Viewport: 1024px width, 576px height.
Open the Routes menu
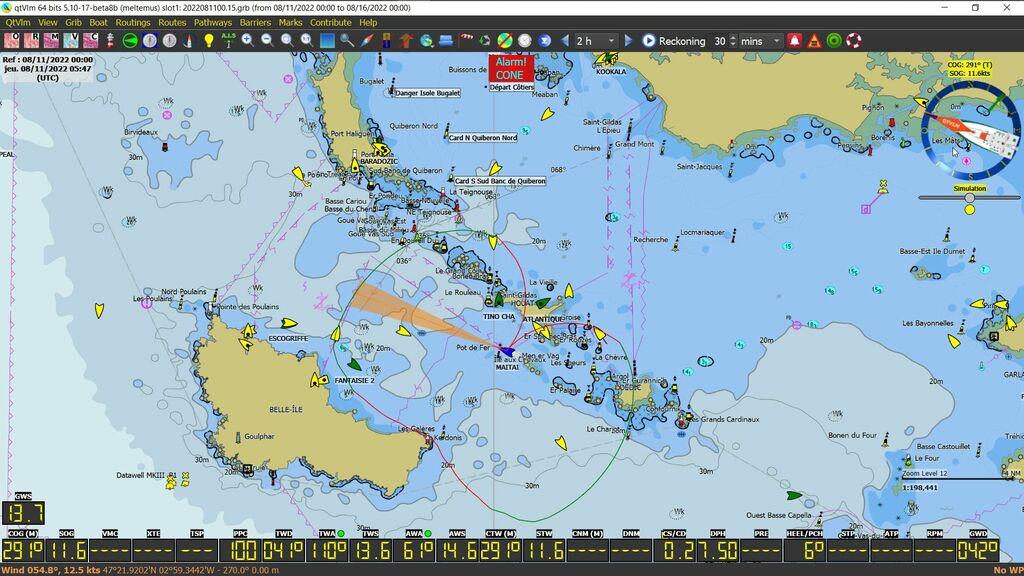172,22
